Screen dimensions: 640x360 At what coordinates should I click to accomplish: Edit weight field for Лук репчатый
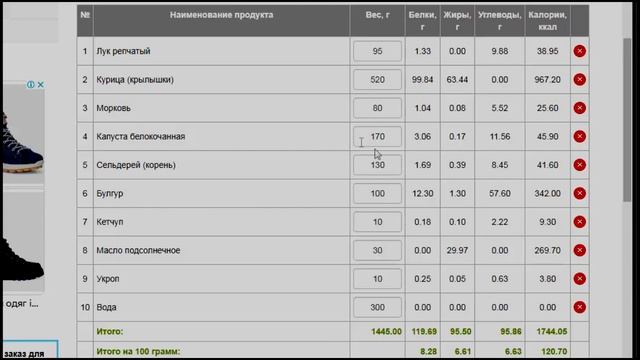pyautogui.click(x=377, y=51)
